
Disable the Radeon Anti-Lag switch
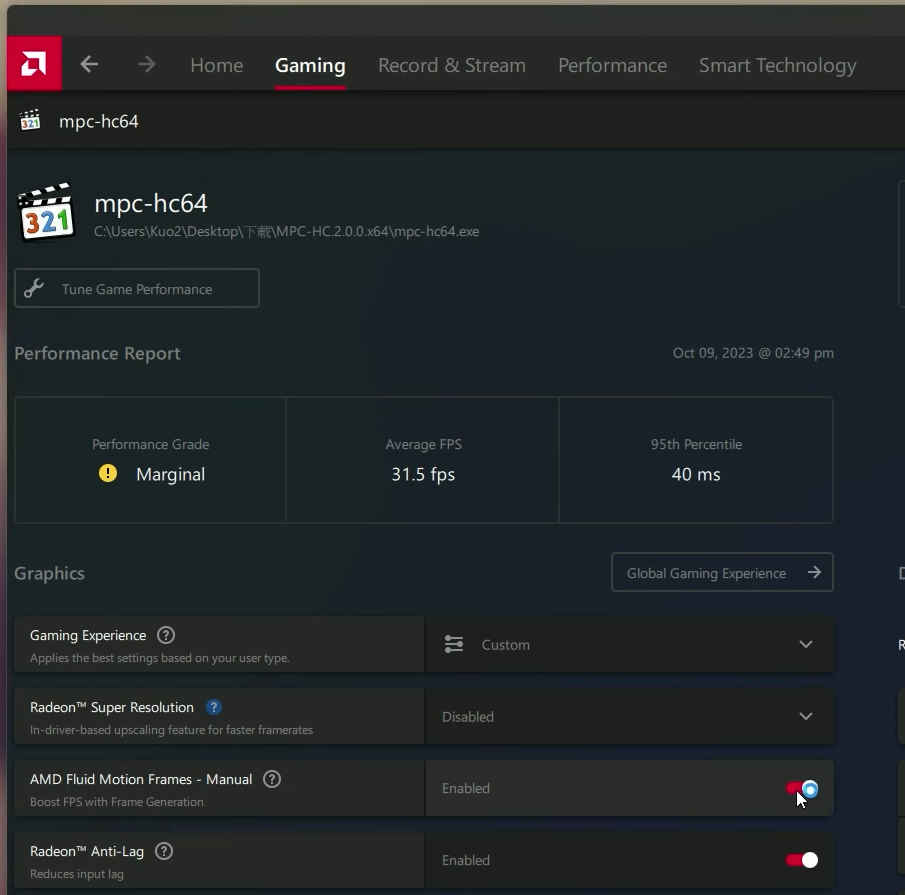802,860
